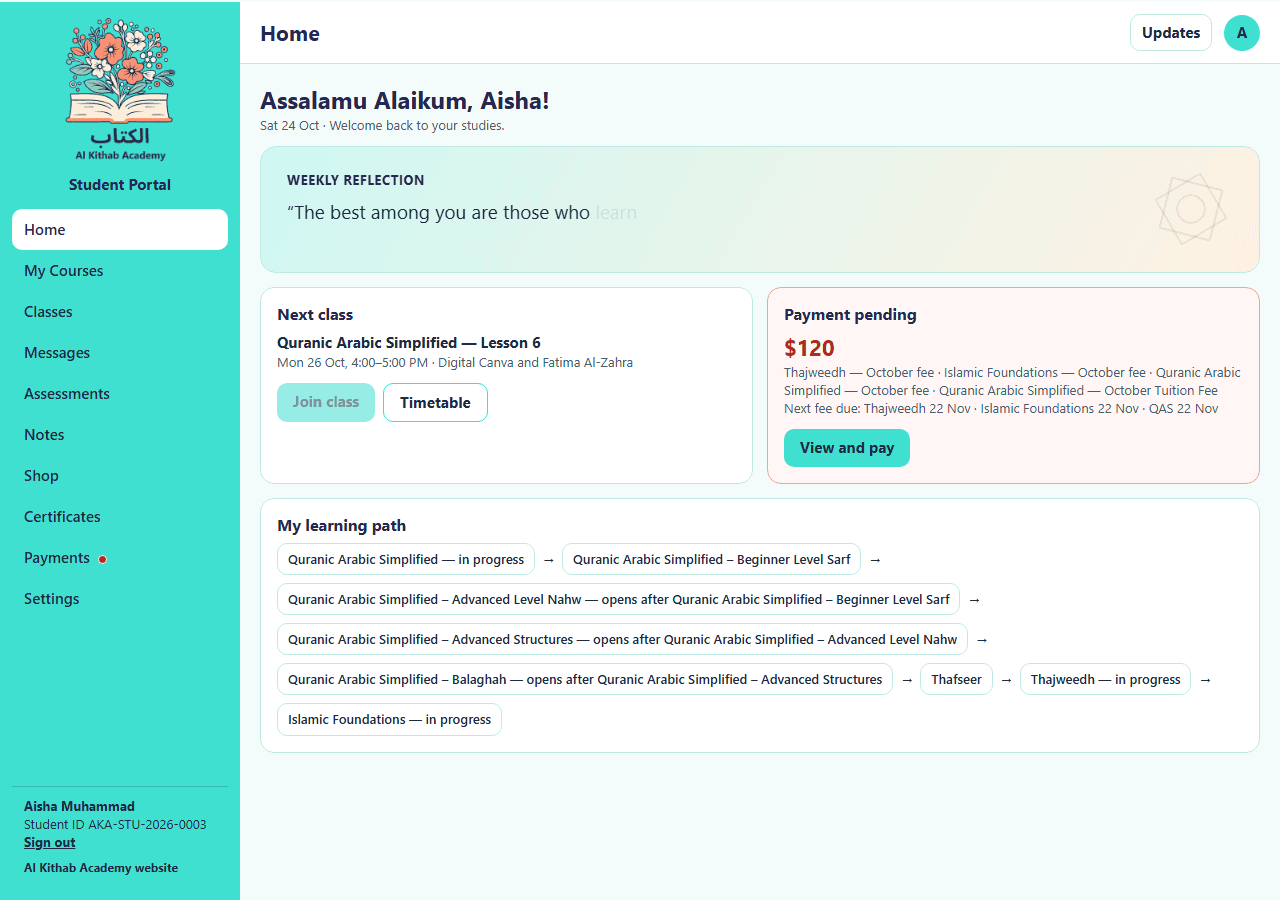Open Messages from the sidebar

(x=120, y=353)
